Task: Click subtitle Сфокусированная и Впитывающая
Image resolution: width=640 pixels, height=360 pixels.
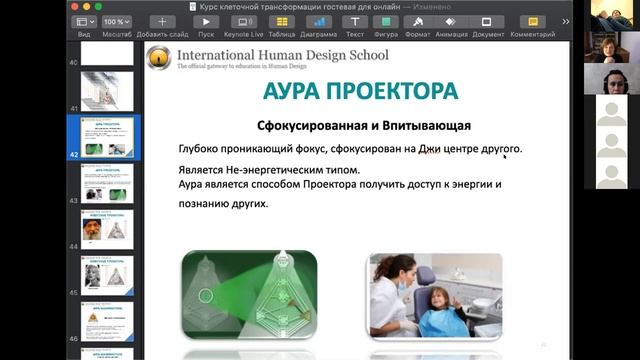Action: tap(364, 126)
